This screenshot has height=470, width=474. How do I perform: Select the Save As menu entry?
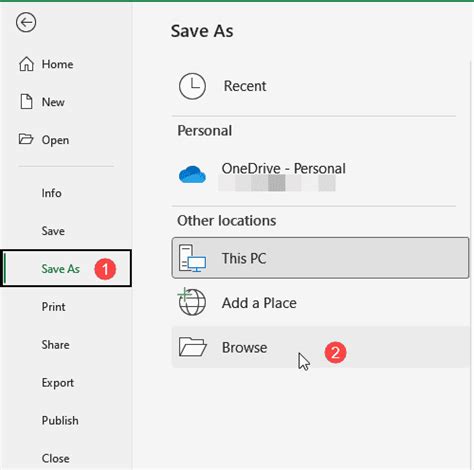pos(66,268)
